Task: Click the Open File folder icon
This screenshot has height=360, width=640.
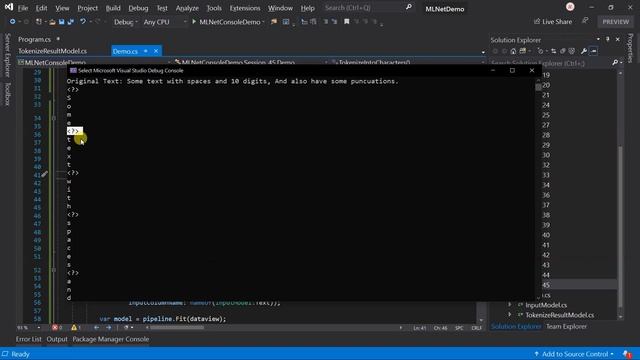Action: [52, 22]
